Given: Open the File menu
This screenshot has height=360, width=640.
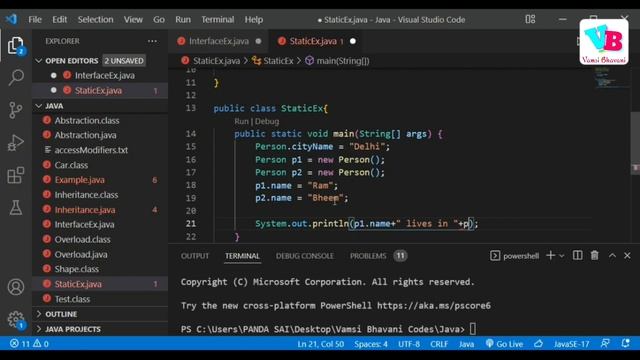Looking at the screenshot, I should 35,19.
